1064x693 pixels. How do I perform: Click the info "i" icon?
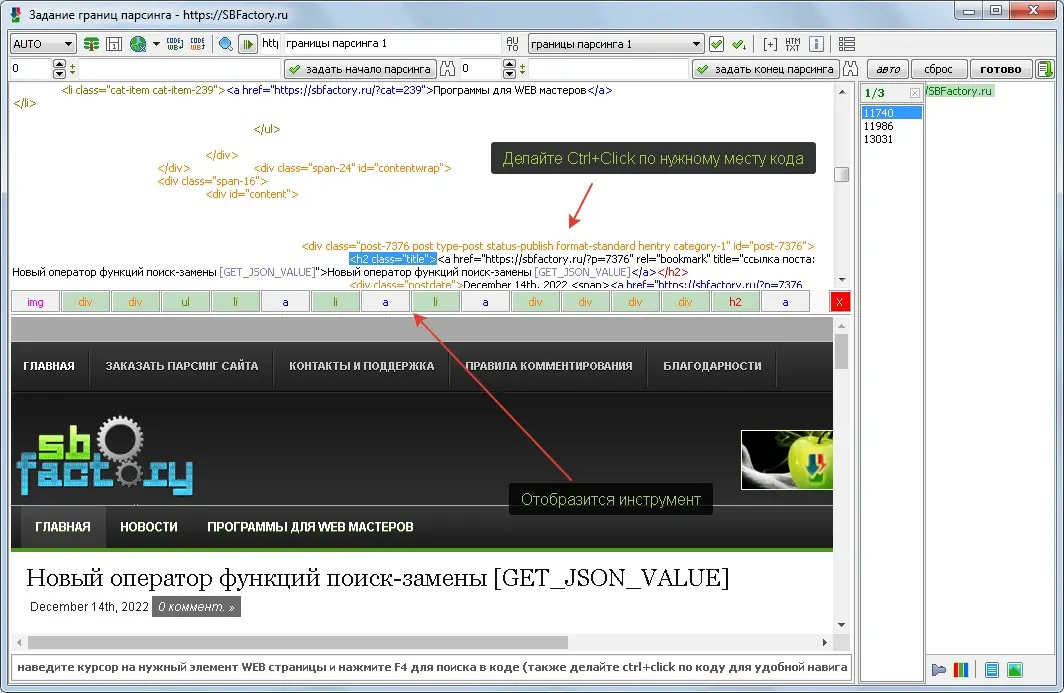tap(816, 44)
